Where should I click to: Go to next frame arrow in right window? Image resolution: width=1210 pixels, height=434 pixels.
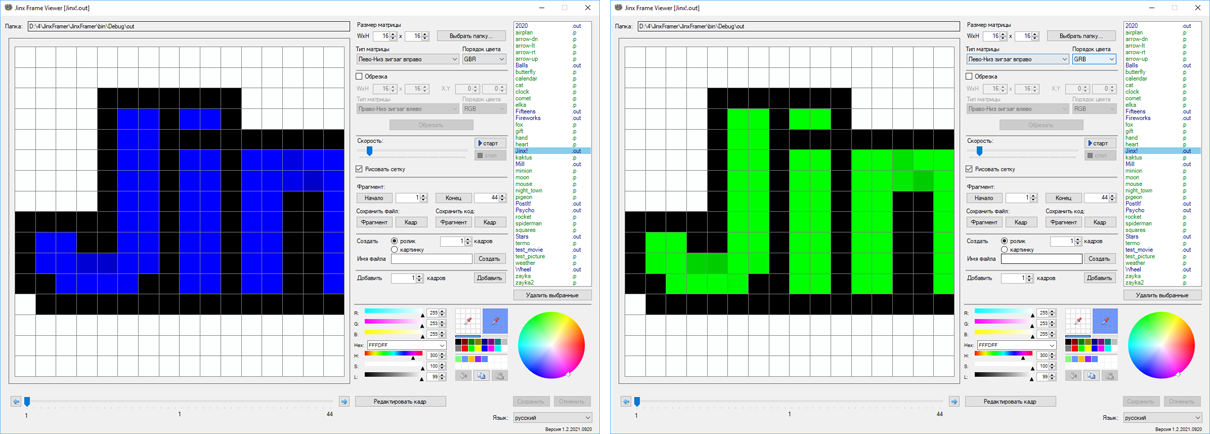954,401
